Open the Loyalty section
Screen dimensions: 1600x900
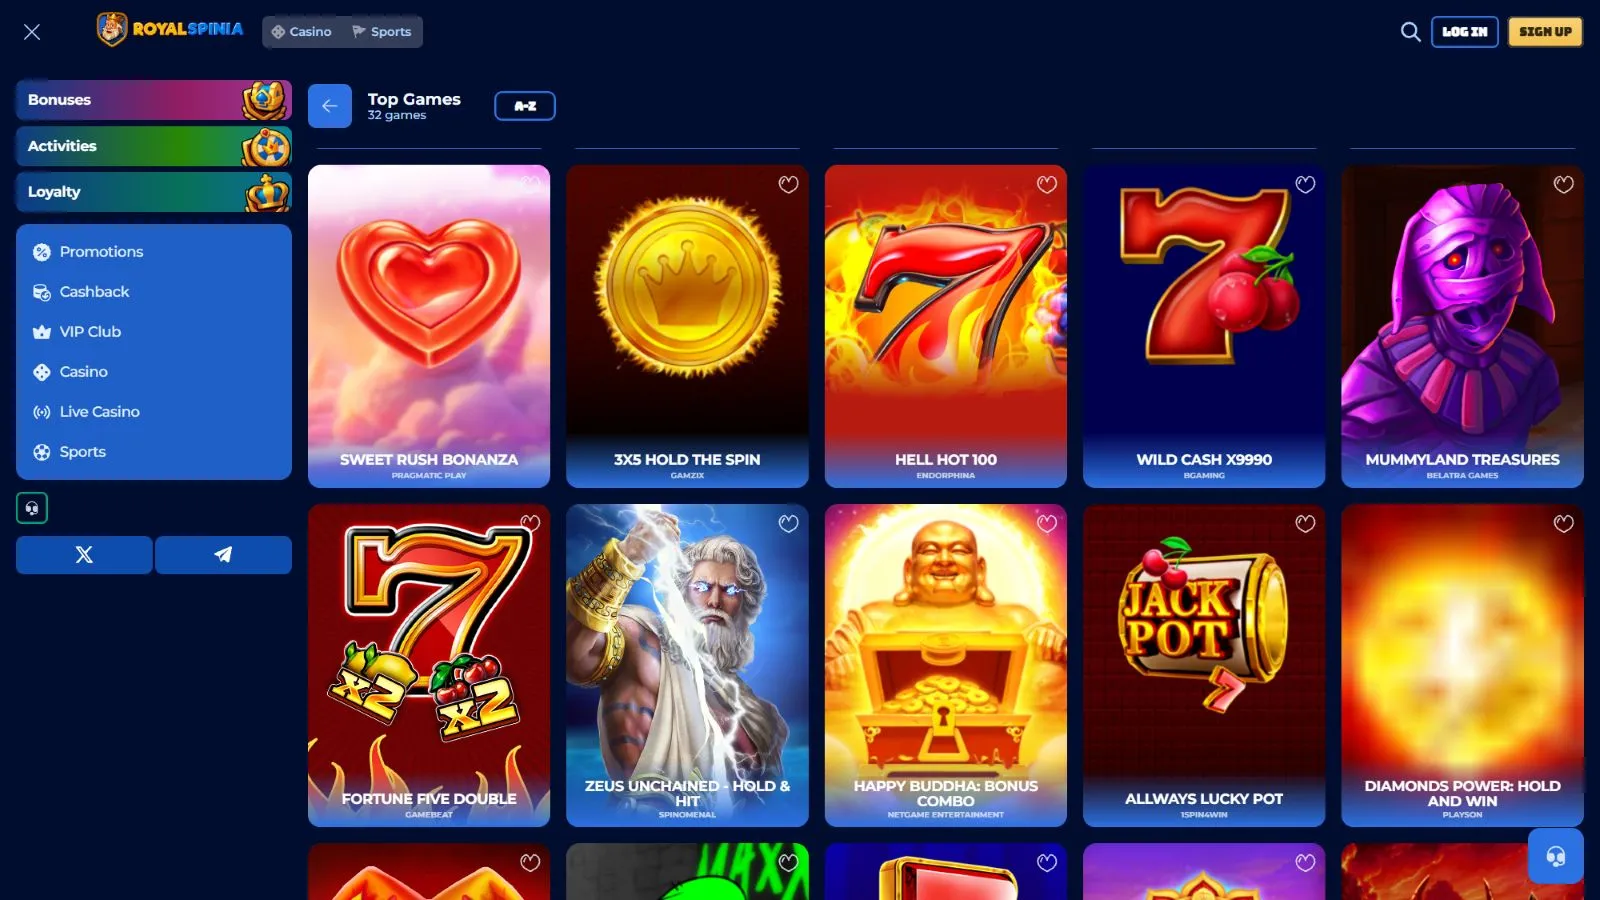pos(154,192)
